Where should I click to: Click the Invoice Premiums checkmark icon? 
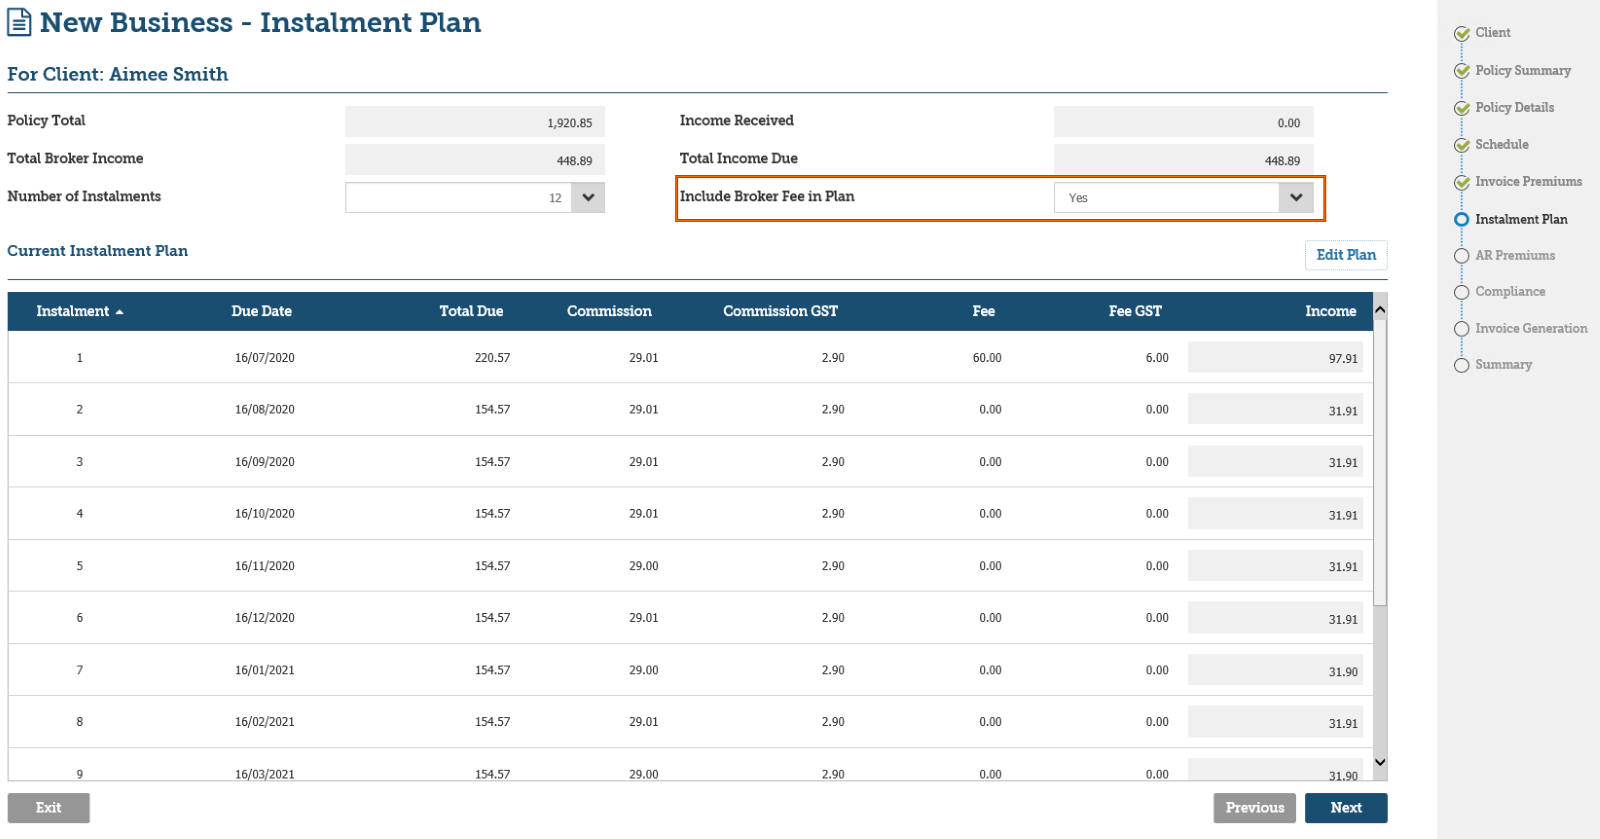point(1462,182)
